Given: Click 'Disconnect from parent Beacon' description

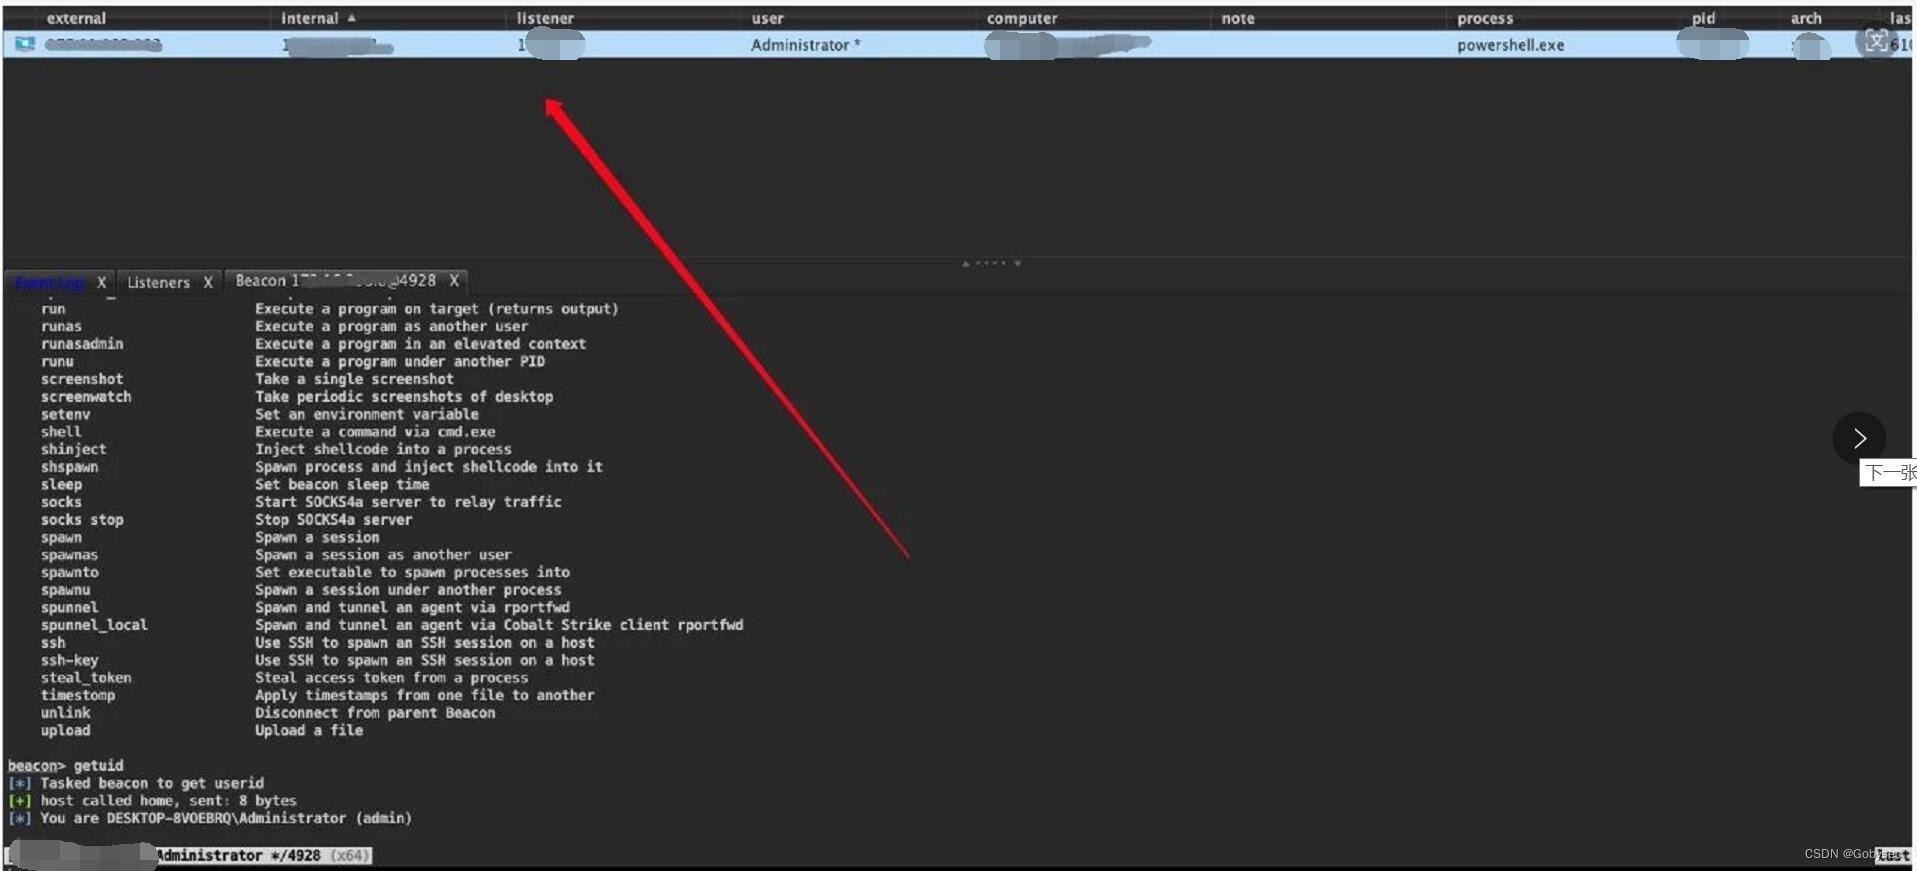Looking at the screenshot, I should click(x=375, y=713).
